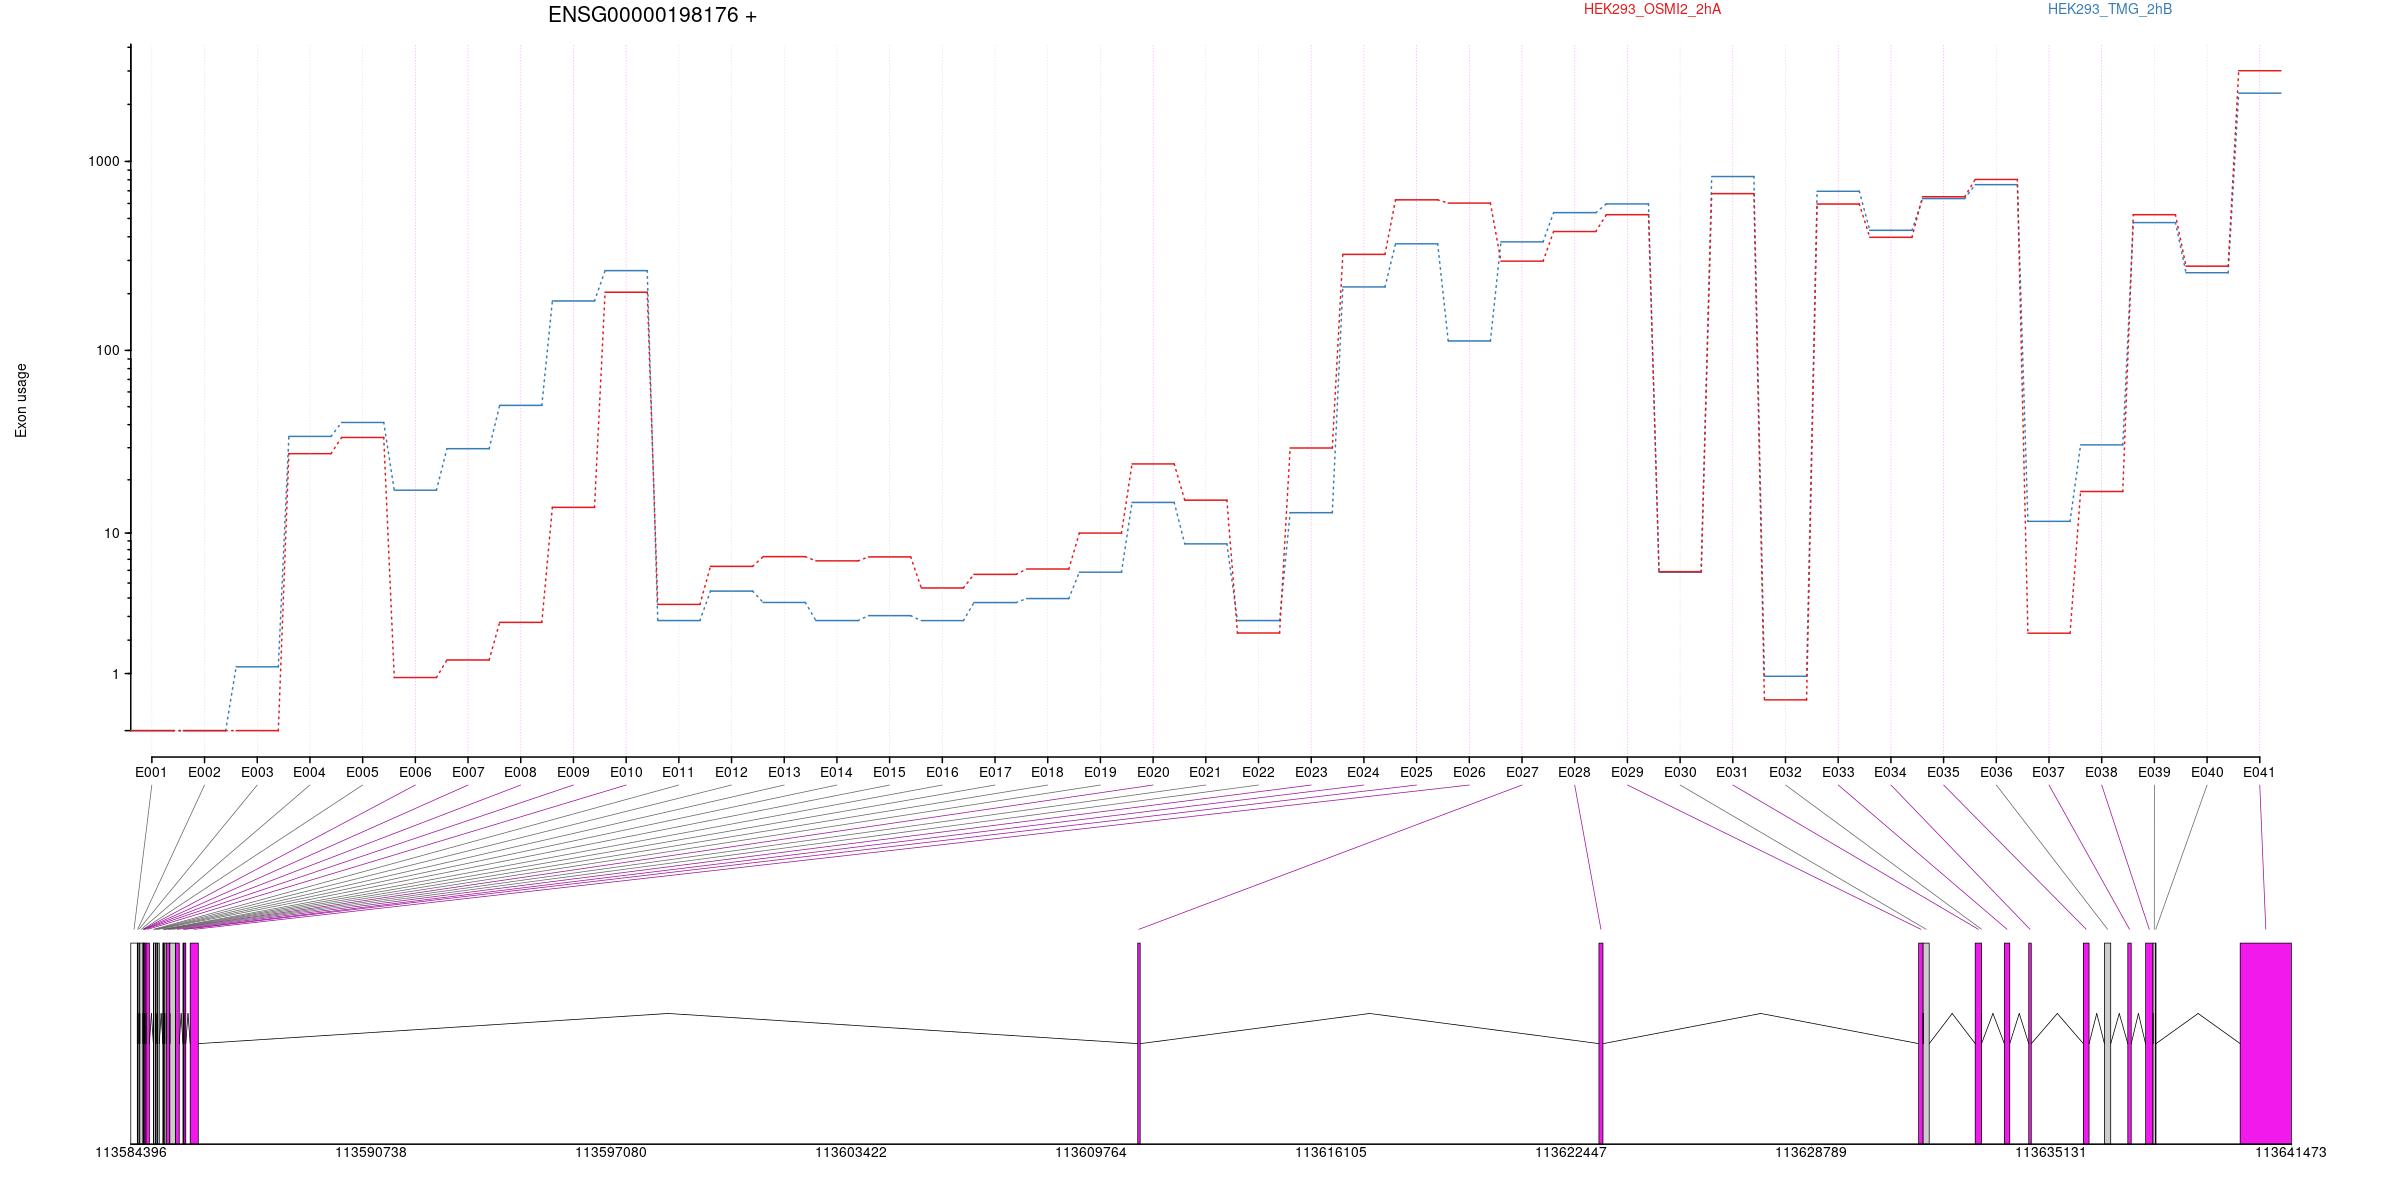Click the 1000 y-axis tick label
Image resolution: width=2400 pixels, height=1200 pixels.
coord(104,161)
